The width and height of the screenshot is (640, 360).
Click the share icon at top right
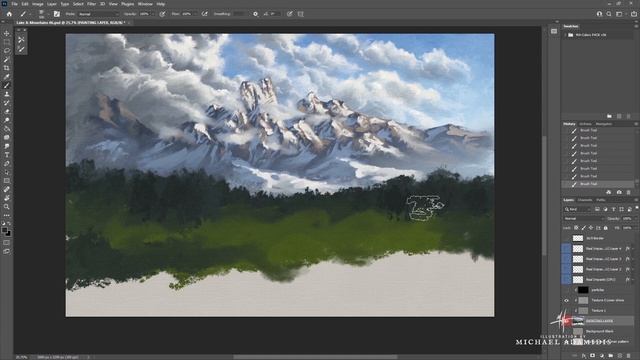pos(634,14)
